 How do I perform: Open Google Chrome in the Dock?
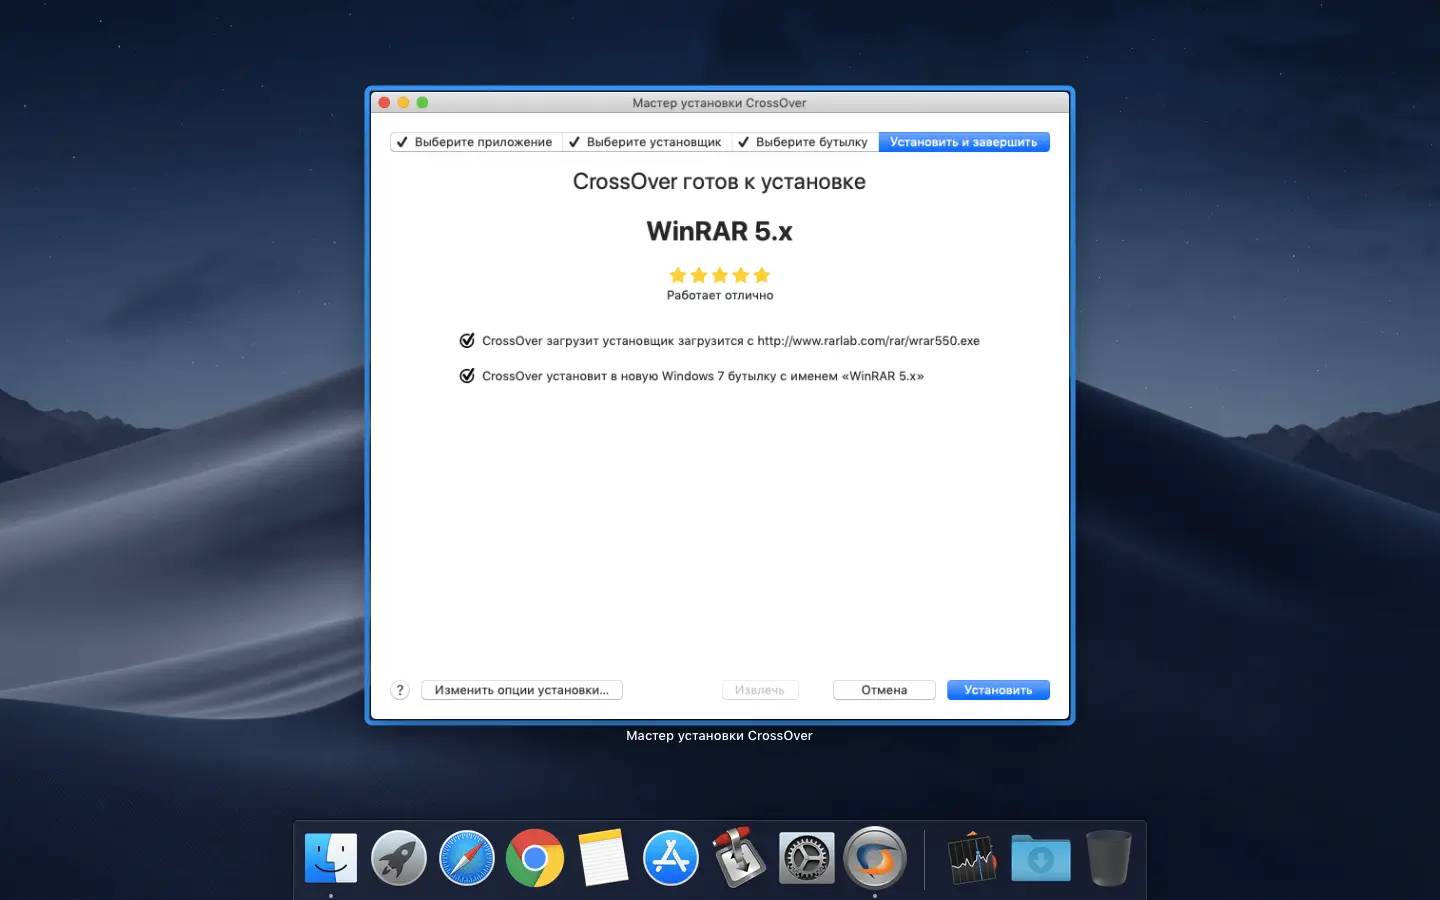pyautogui.click(x=535, y=857)
